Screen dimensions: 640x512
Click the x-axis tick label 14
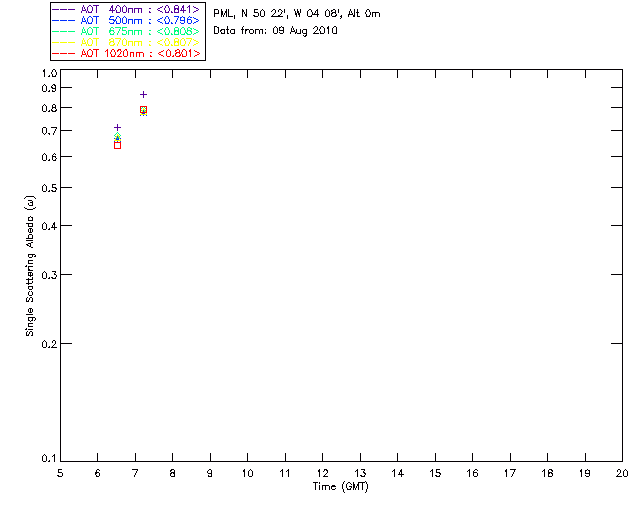(398, 473)
